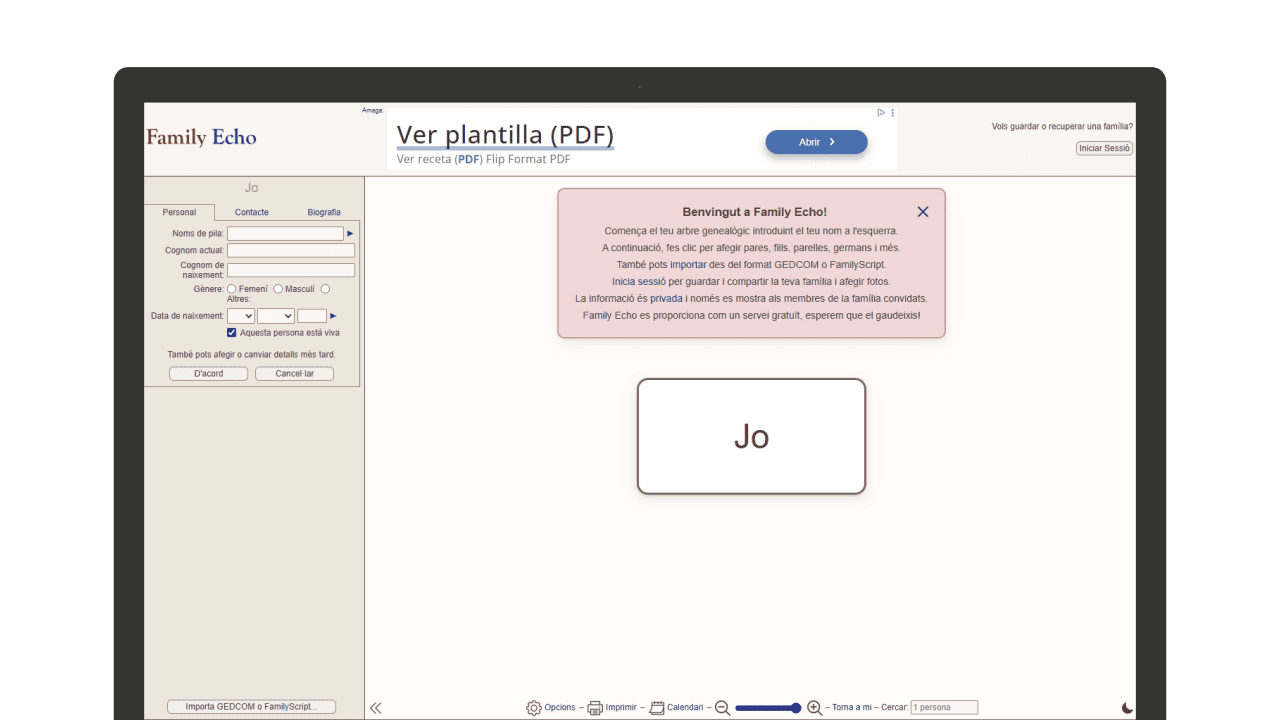This screenshot has width=1280, height=720.
Task: Click the Imprimir text link
Action: coord(621,708)
